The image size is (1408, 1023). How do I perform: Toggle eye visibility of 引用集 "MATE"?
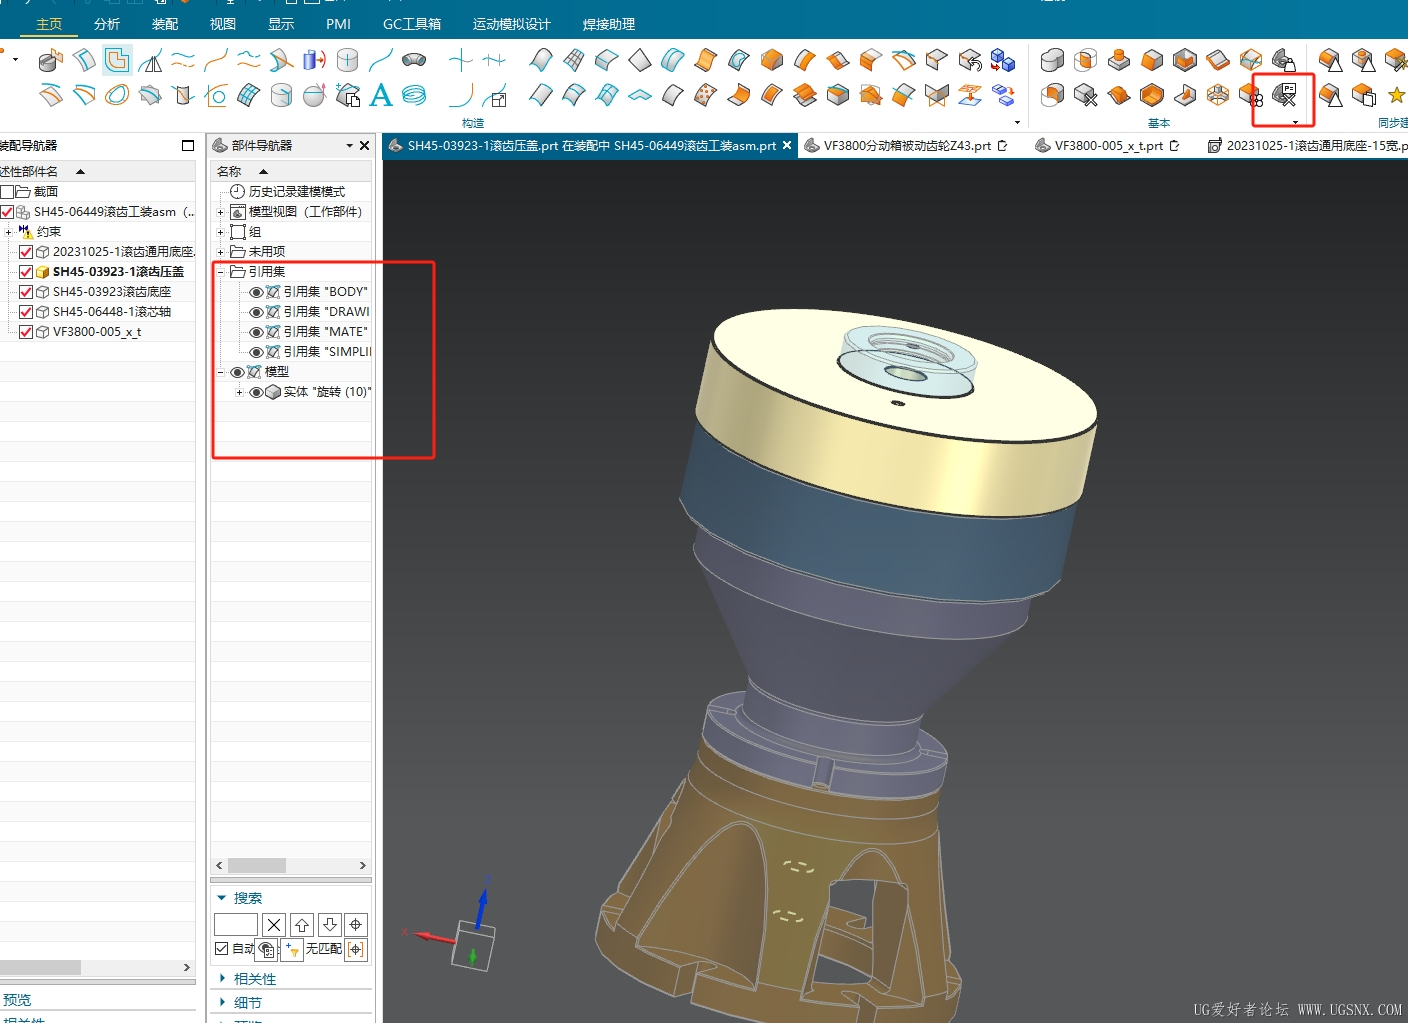point(256,332)
